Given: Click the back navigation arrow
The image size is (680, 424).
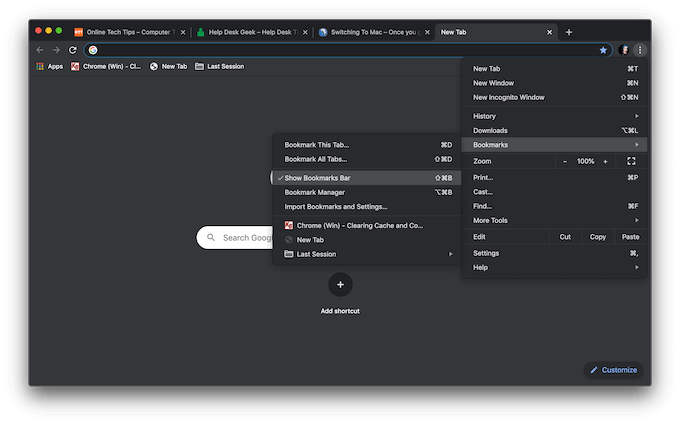Looking at the screenshot, I should [x=40, y=49].
